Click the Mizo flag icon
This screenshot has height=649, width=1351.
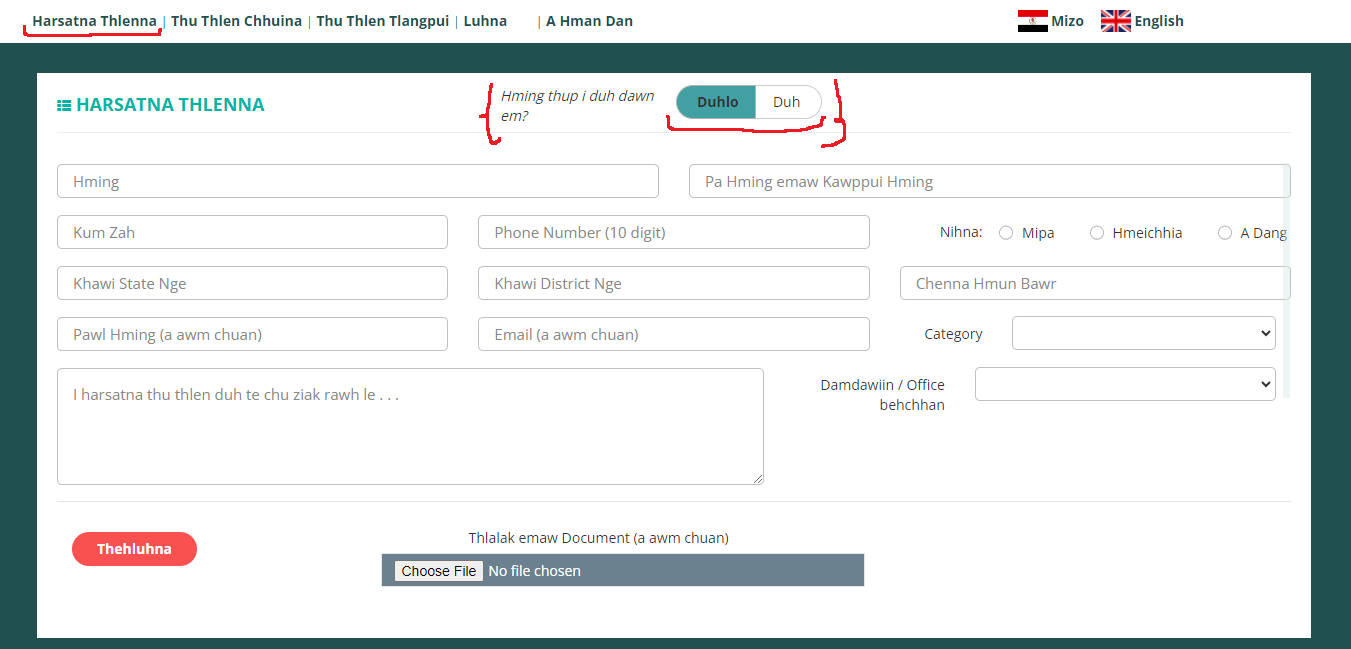(1032, 21)
